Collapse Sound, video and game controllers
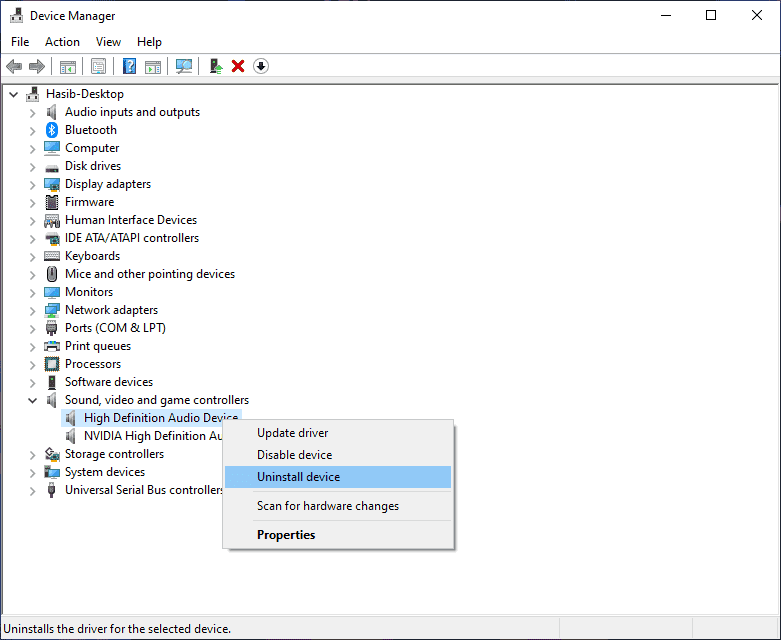The height and width of the screenshot is (640, 781). pos(32,400)
